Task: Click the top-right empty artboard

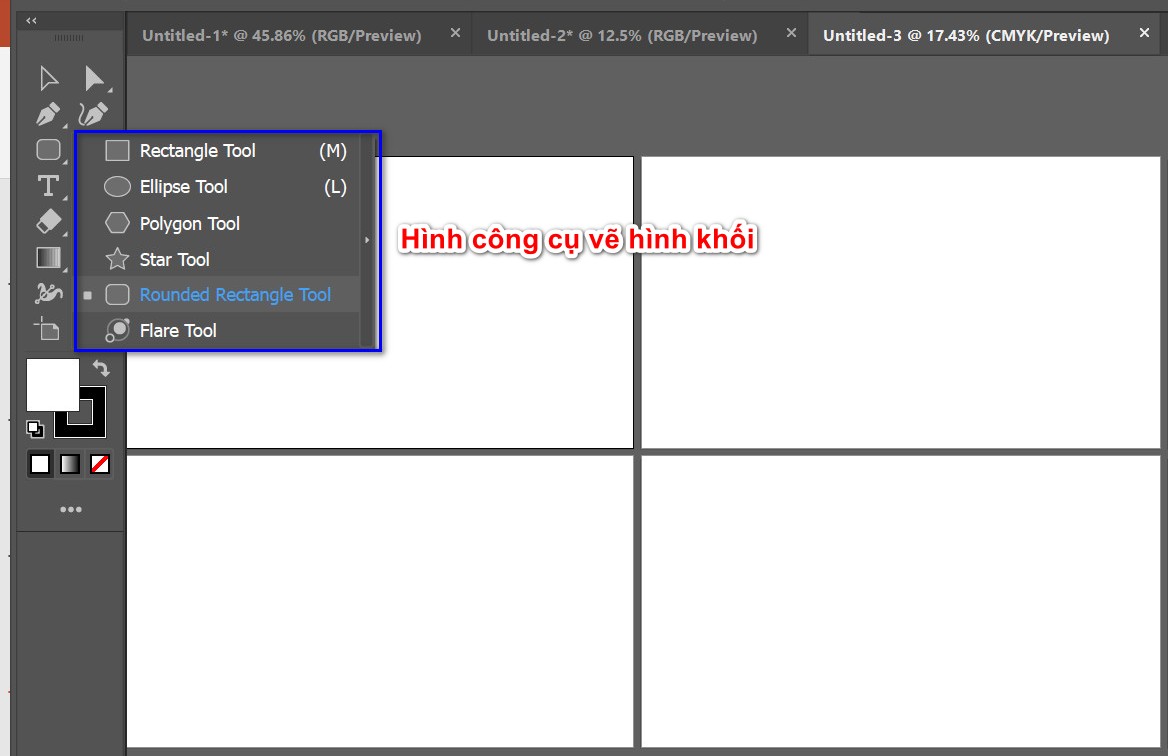Action: click(900, 302)
